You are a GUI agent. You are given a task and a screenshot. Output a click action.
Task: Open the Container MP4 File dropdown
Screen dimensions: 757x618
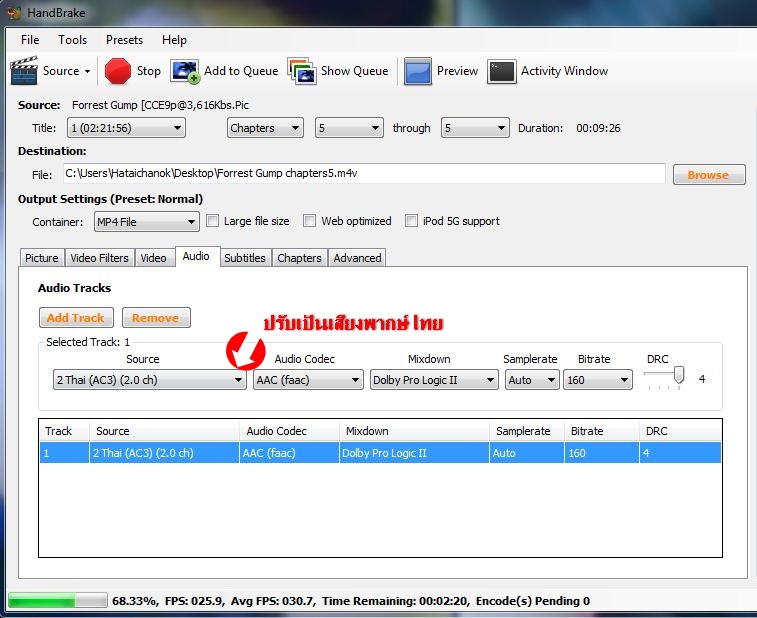click(x=147, y=222)
